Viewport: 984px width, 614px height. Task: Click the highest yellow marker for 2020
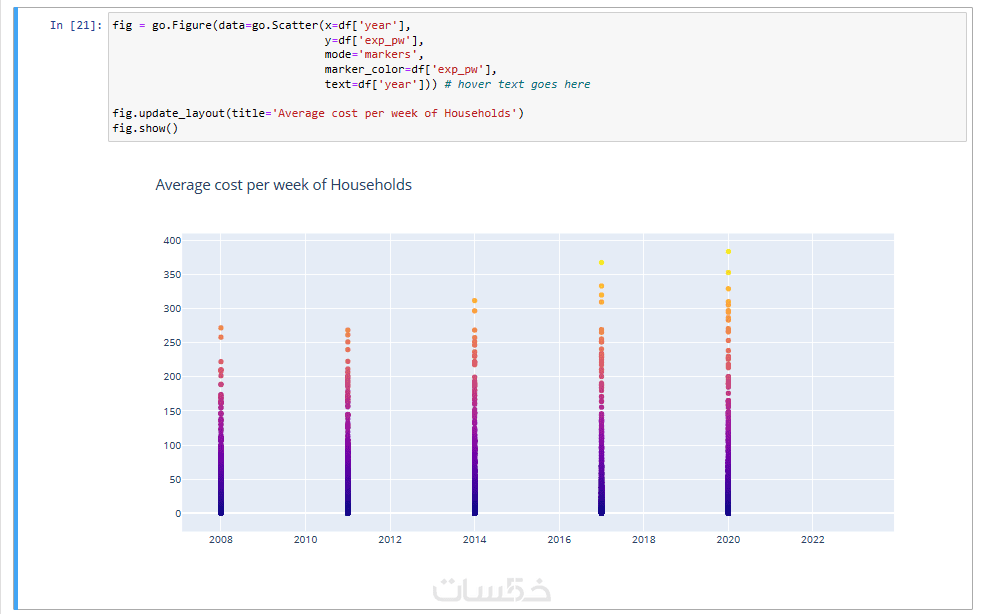tap(728, 252)
